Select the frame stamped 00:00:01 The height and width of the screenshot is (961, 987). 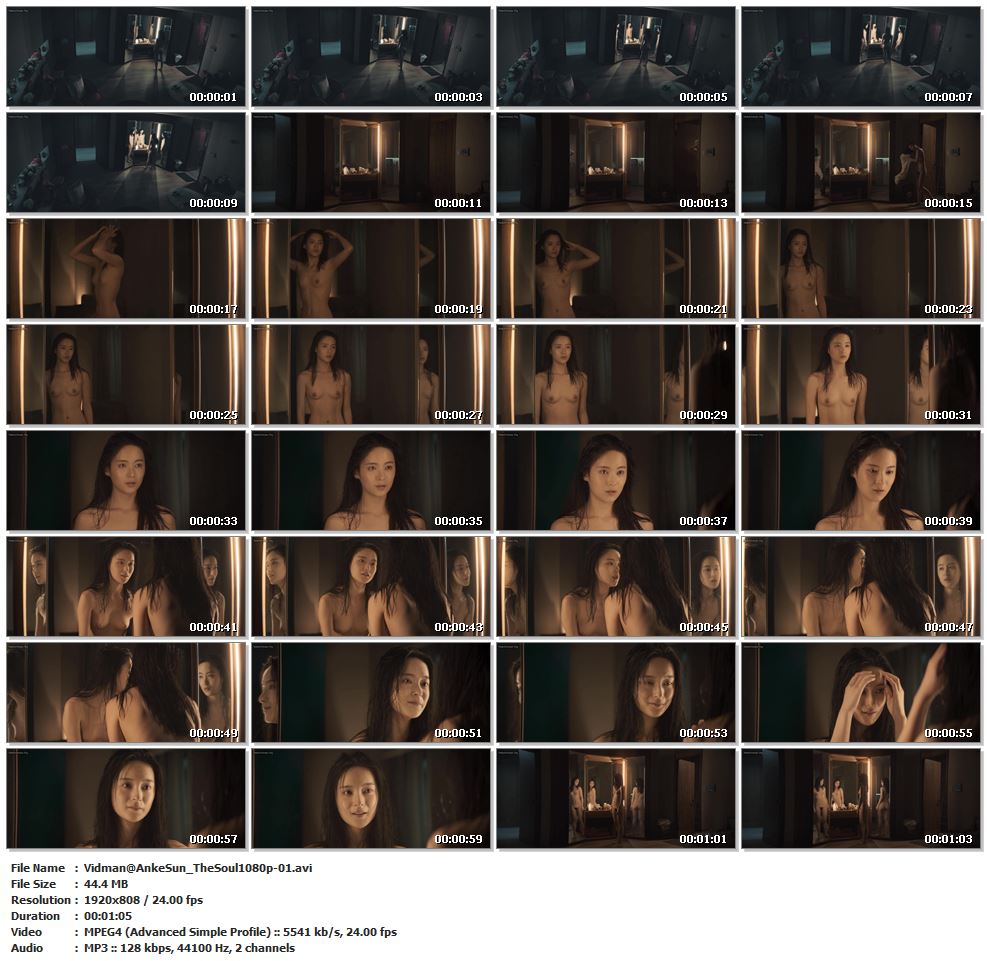(126, 57)
